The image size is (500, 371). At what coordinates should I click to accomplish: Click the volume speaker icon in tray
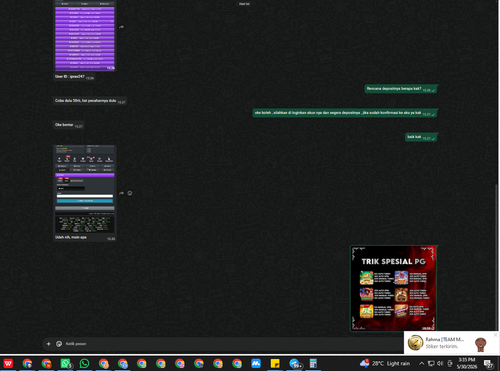coord(440,363)
